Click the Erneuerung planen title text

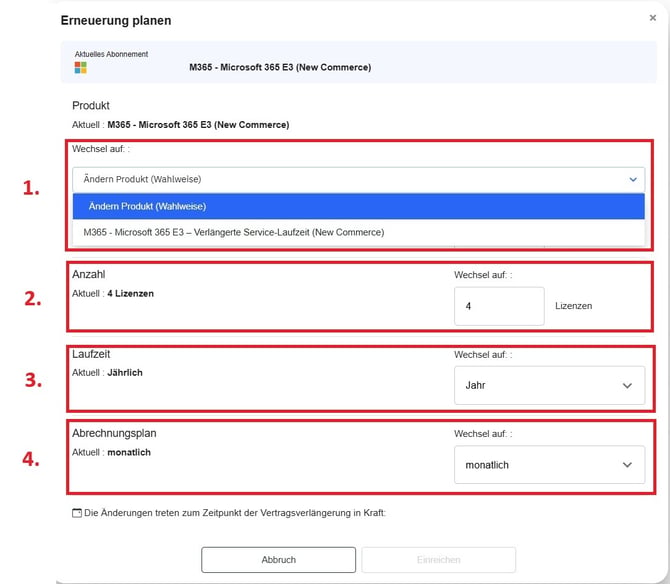(116, 21)
